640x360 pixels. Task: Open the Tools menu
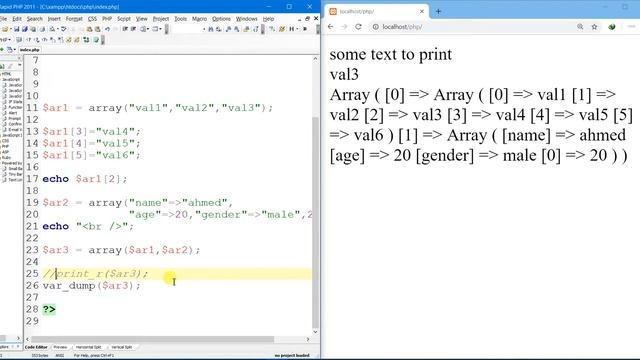pyautogui.click(x=180, y=19)
